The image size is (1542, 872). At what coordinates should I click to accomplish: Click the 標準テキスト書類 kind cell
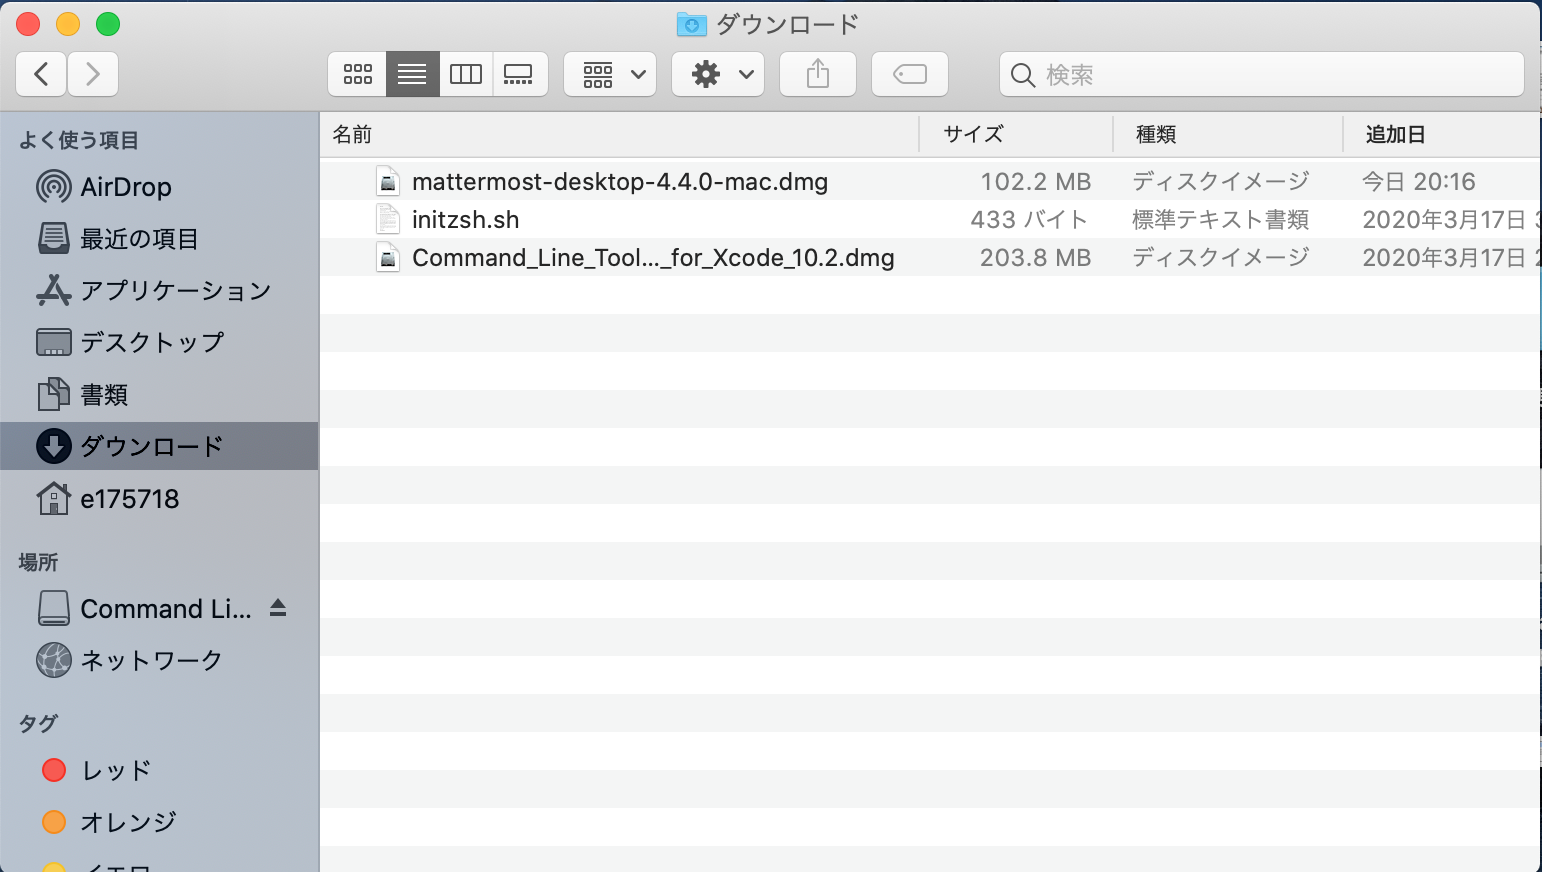click(x=1221, y=220)
